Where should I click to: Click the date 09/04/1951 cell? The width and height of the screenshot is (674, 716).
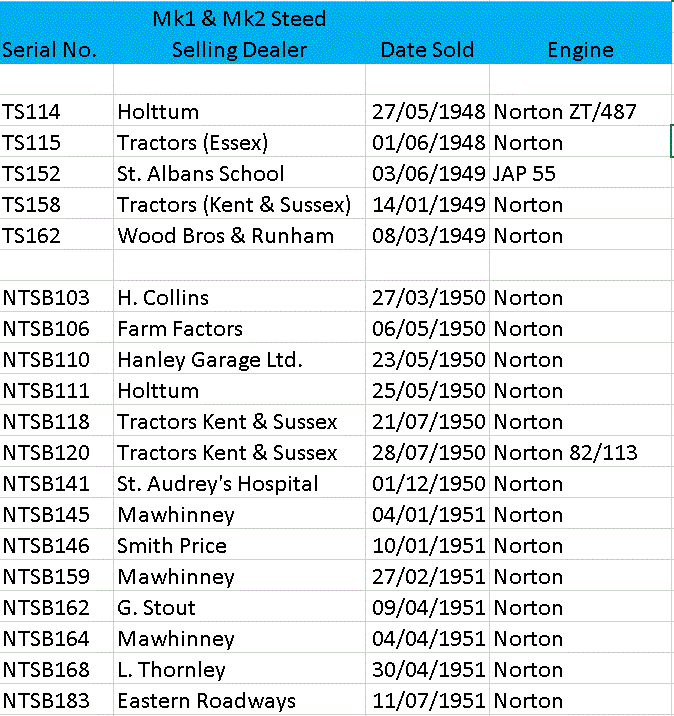coord(428,608)
